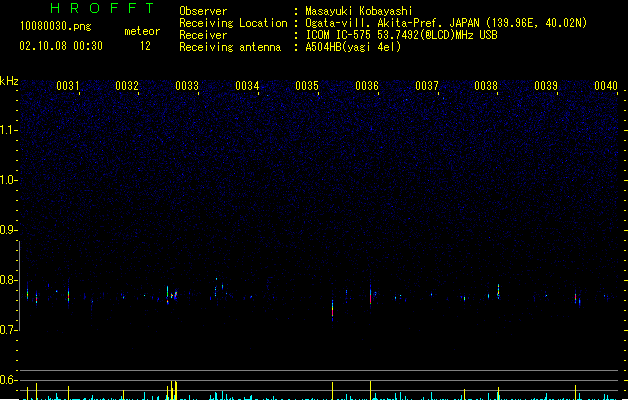Click the Observer label
This screenshot has height=400, width=629.
pyautogui.click(x=203, y=11)
